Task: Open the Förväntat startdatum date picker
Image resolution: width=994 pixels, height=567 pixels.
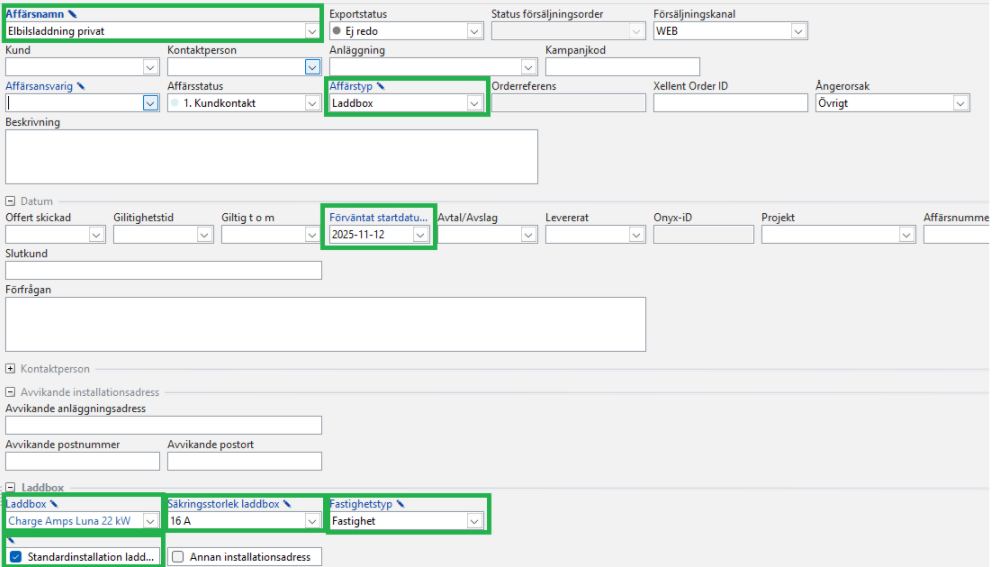Action: pos(421,234)
